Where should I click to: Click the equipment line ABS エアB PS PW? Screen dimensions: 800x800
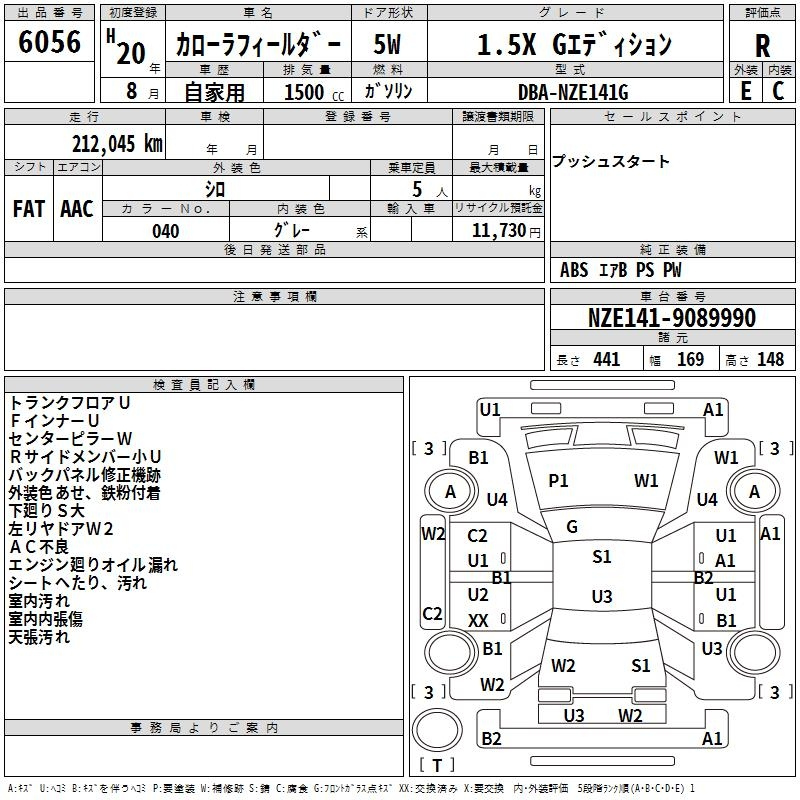click(x=621, y=270)
